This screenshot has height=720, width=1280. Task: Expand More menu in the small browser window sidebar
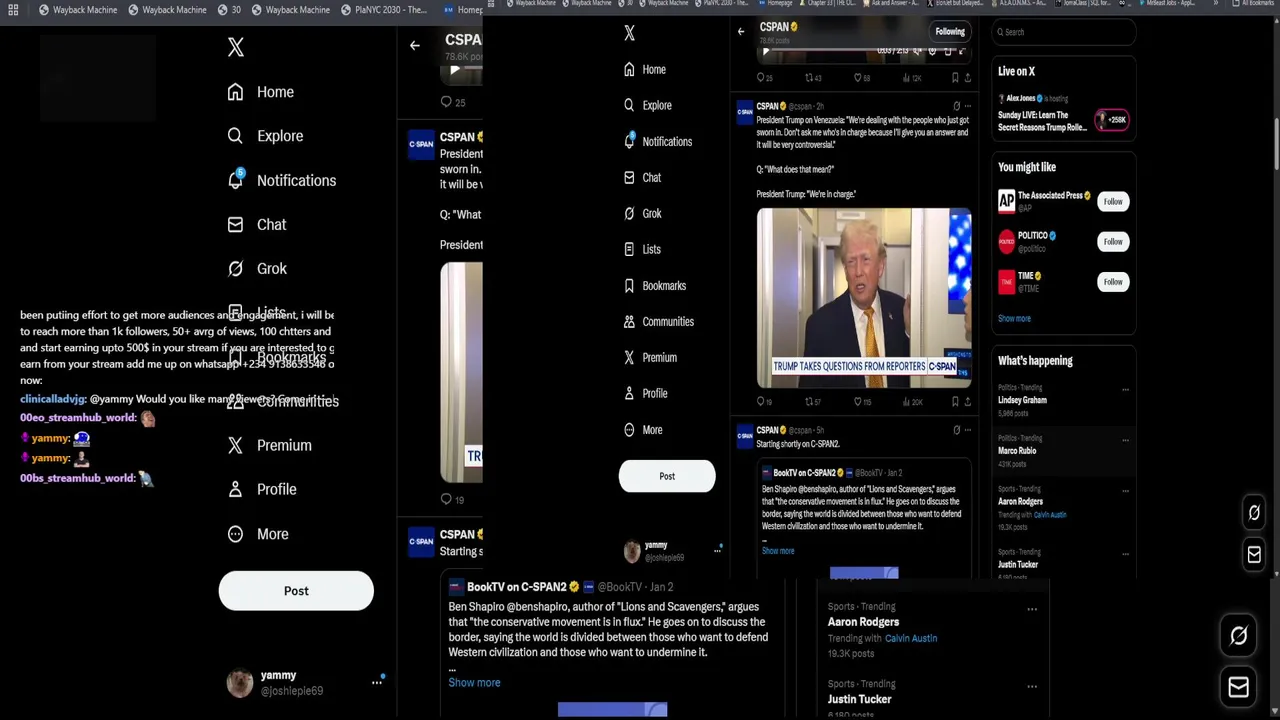[643, 429]
